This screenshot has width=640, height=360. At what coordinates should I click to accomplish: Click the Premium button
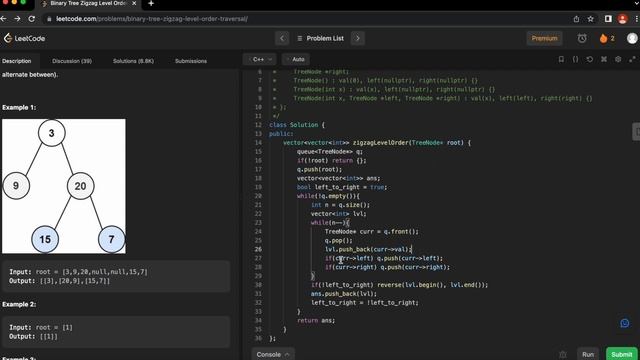[x=544, y=38]
